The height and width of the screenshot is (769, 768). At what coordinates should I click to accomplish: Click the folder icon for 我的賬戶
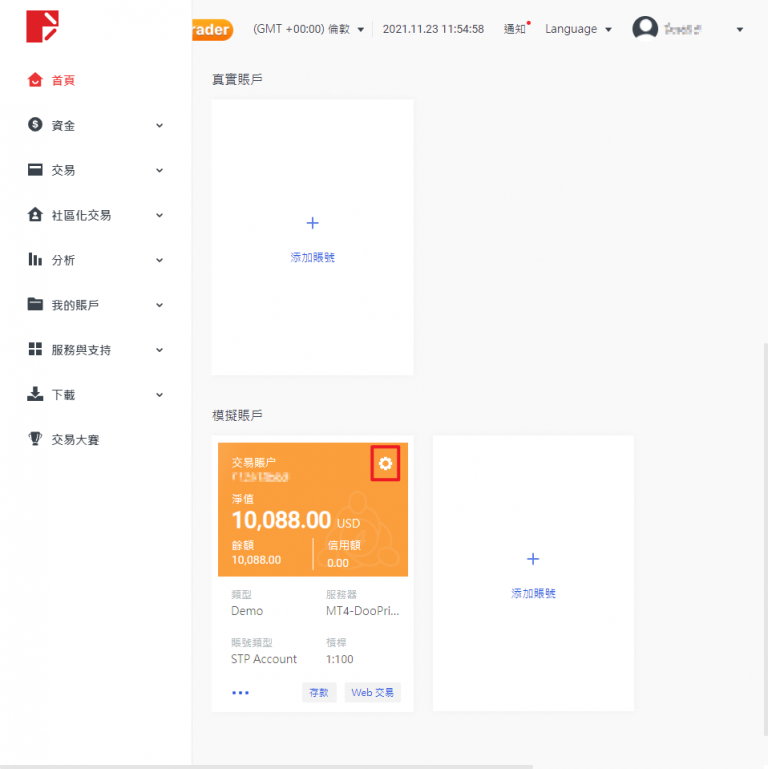[x=35, y=305]
